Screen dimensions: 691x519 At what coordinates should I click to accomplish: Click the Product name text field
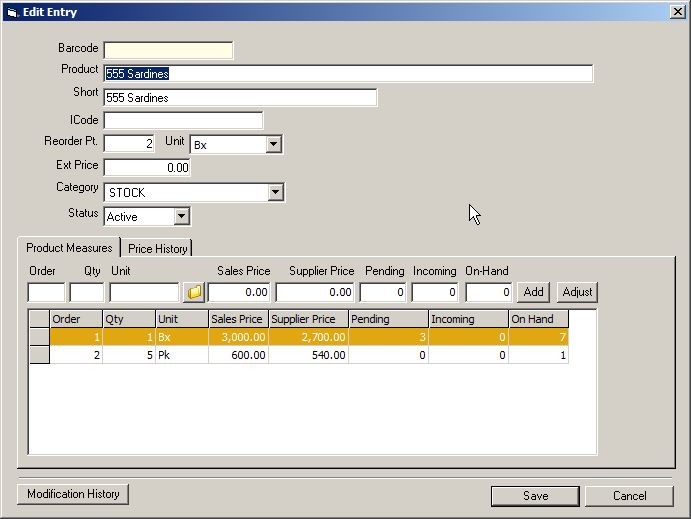click(348, 74)
